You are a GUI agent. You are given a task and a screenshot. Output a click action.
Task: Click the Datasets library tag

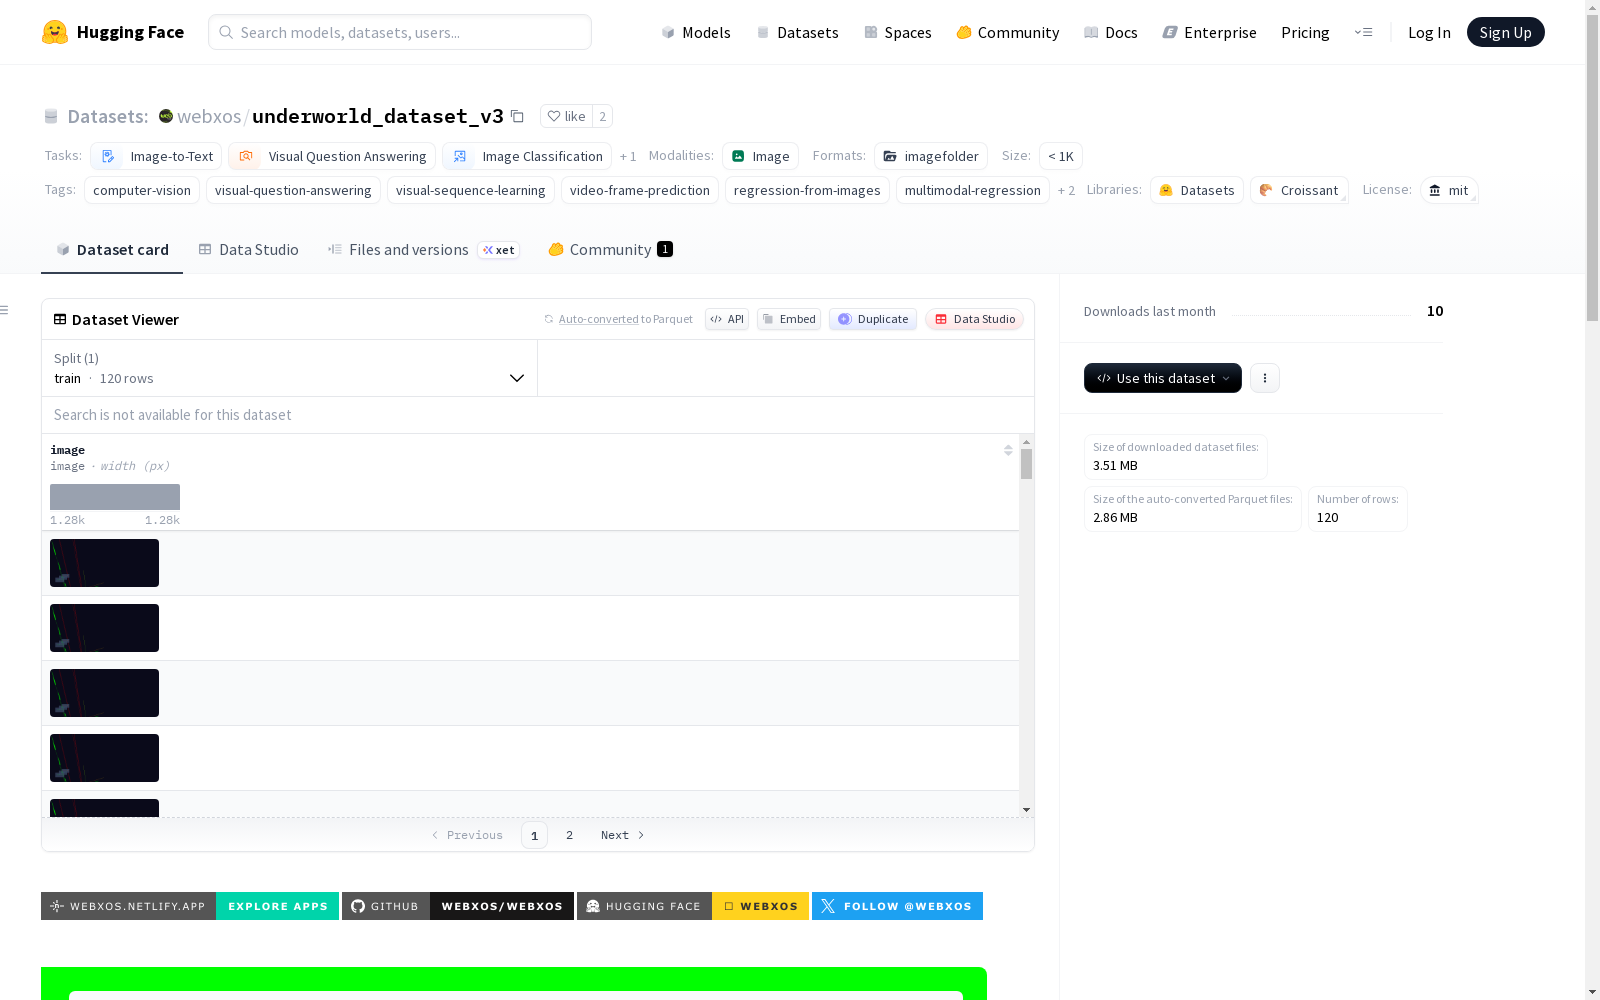(x=1197, y=190)
